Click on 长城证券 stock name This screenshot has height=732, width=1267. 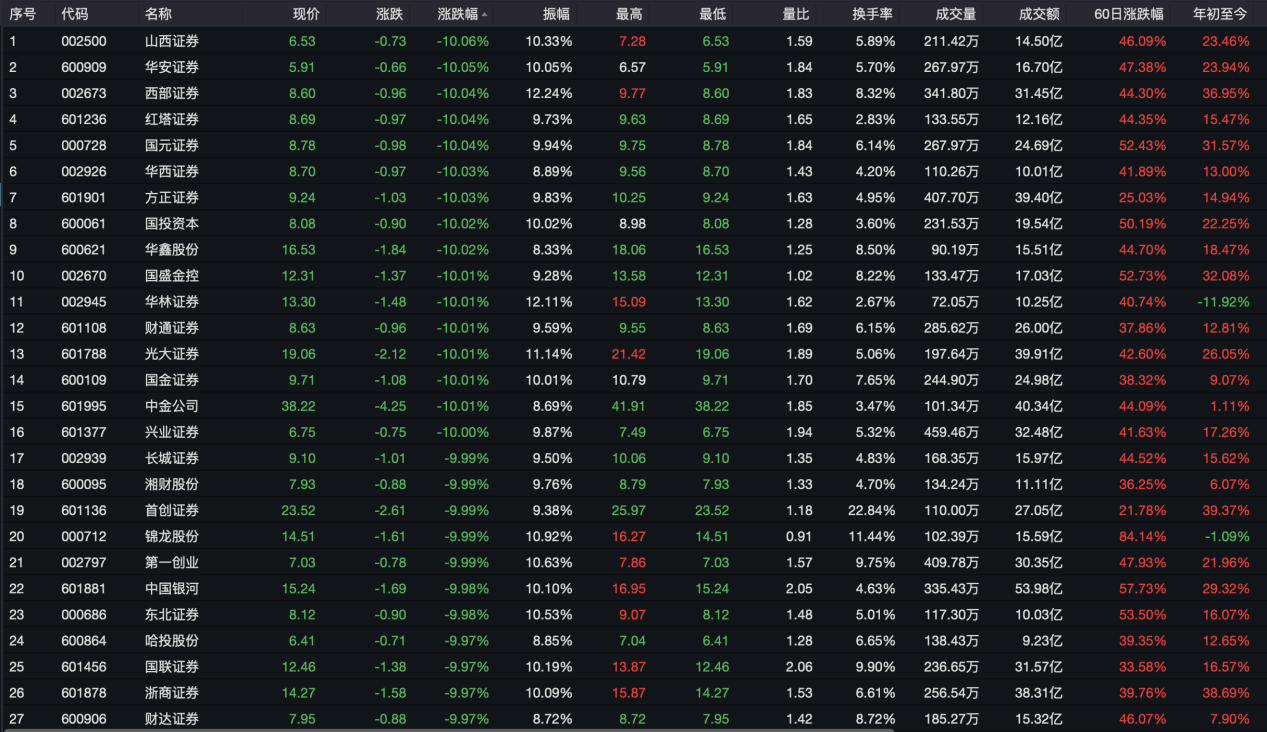172,457
